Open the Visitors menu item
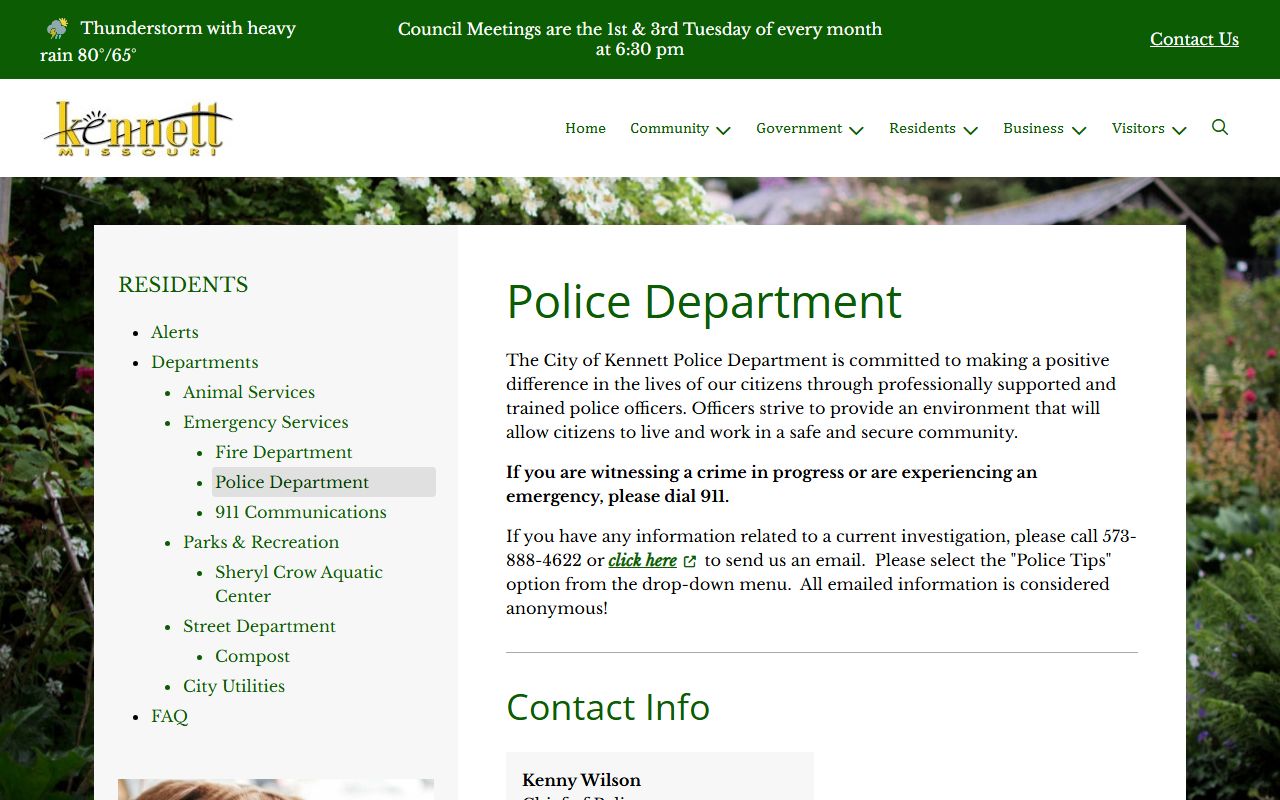1280x800 pixels. point(1138,128)
